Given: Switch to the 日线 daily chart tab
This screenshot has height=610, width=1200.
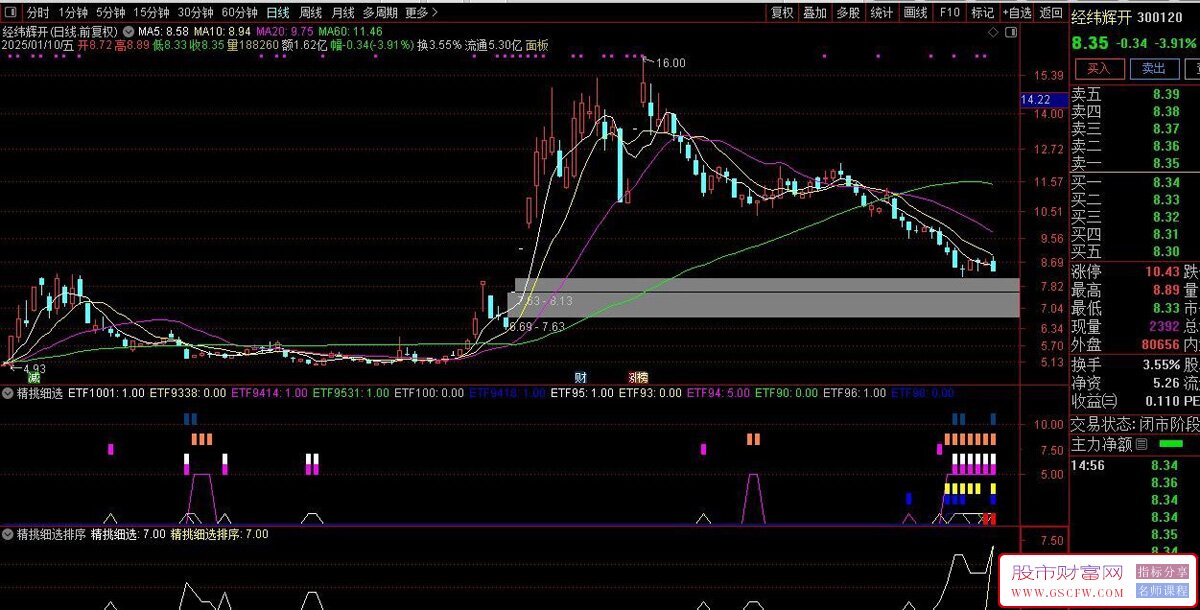Looking at the screenshot, I should [x=278, y=13].
